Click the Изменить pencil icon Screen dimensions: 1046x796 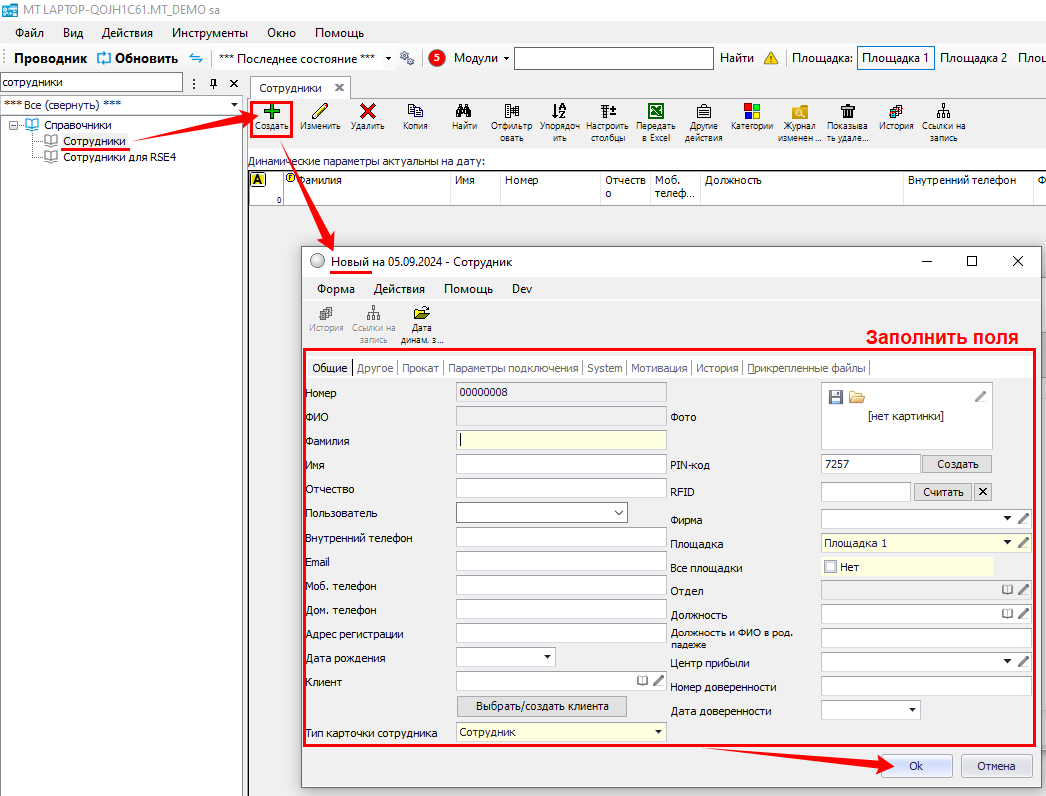tap(320, 112)
